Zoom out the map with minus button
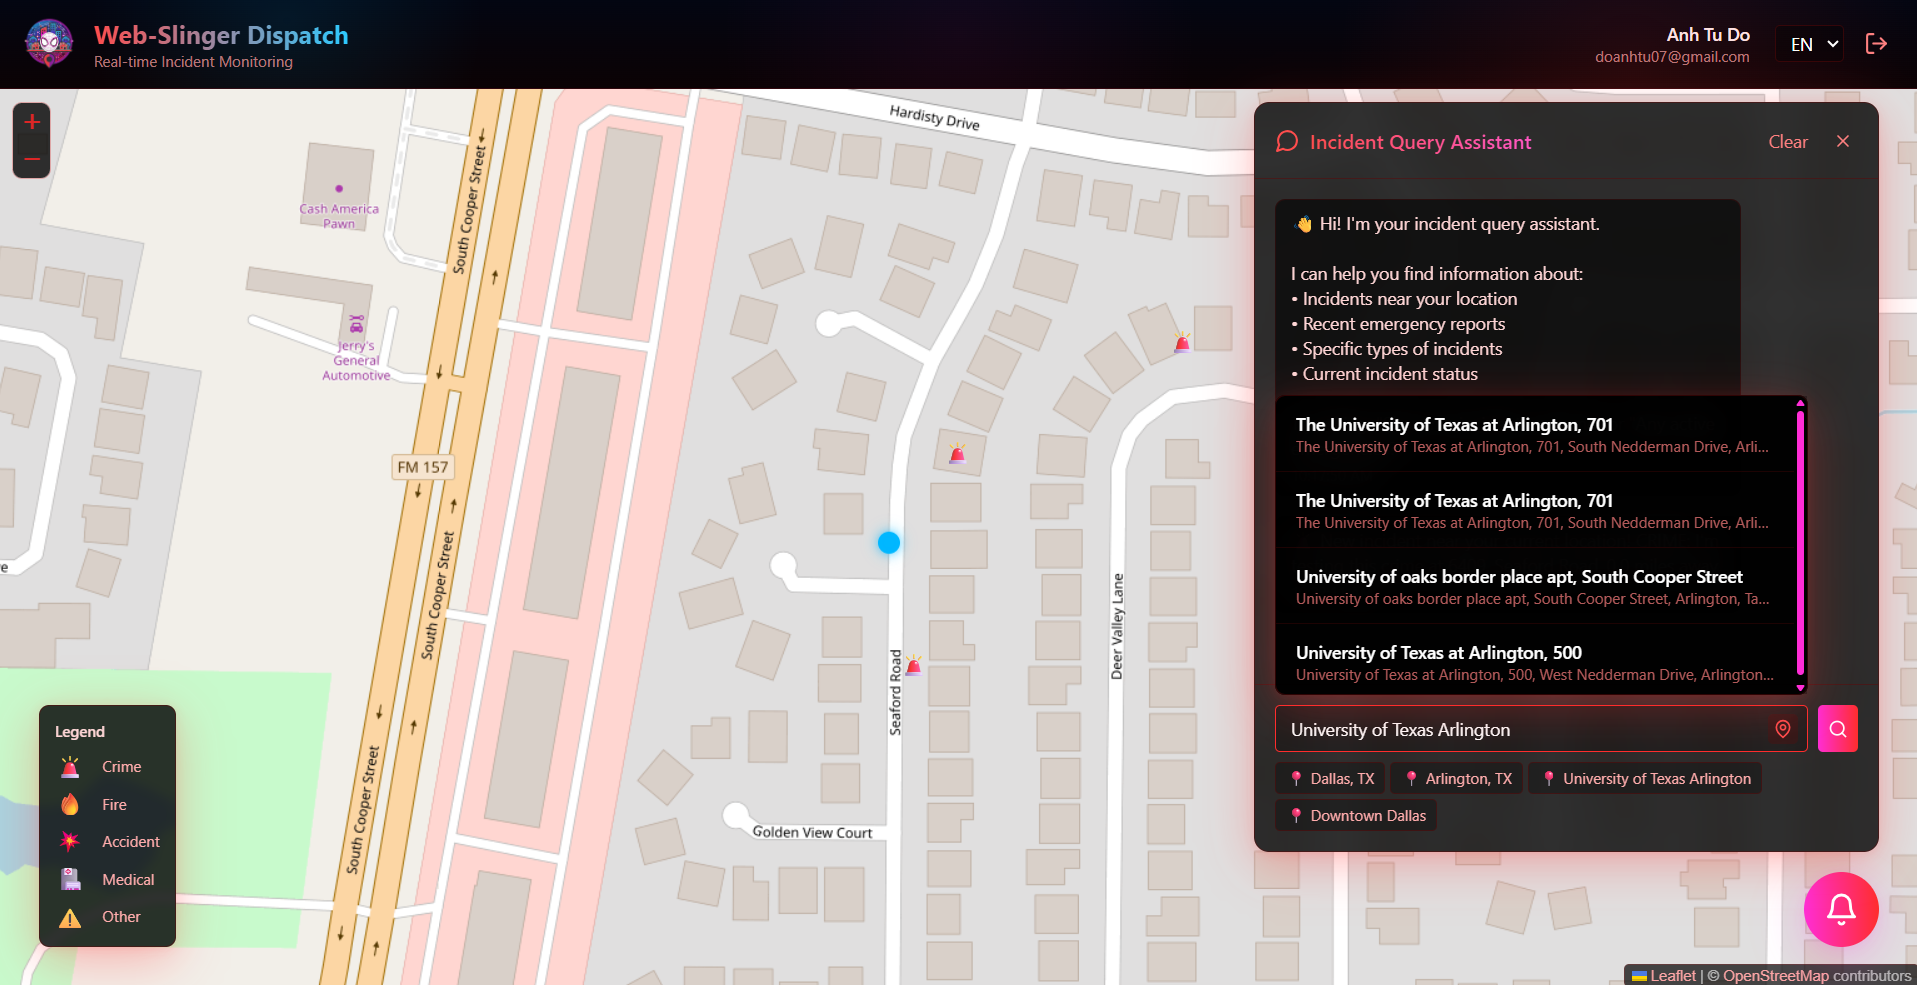This screenshot has height=985, width=1917. (x=32, y=159)
